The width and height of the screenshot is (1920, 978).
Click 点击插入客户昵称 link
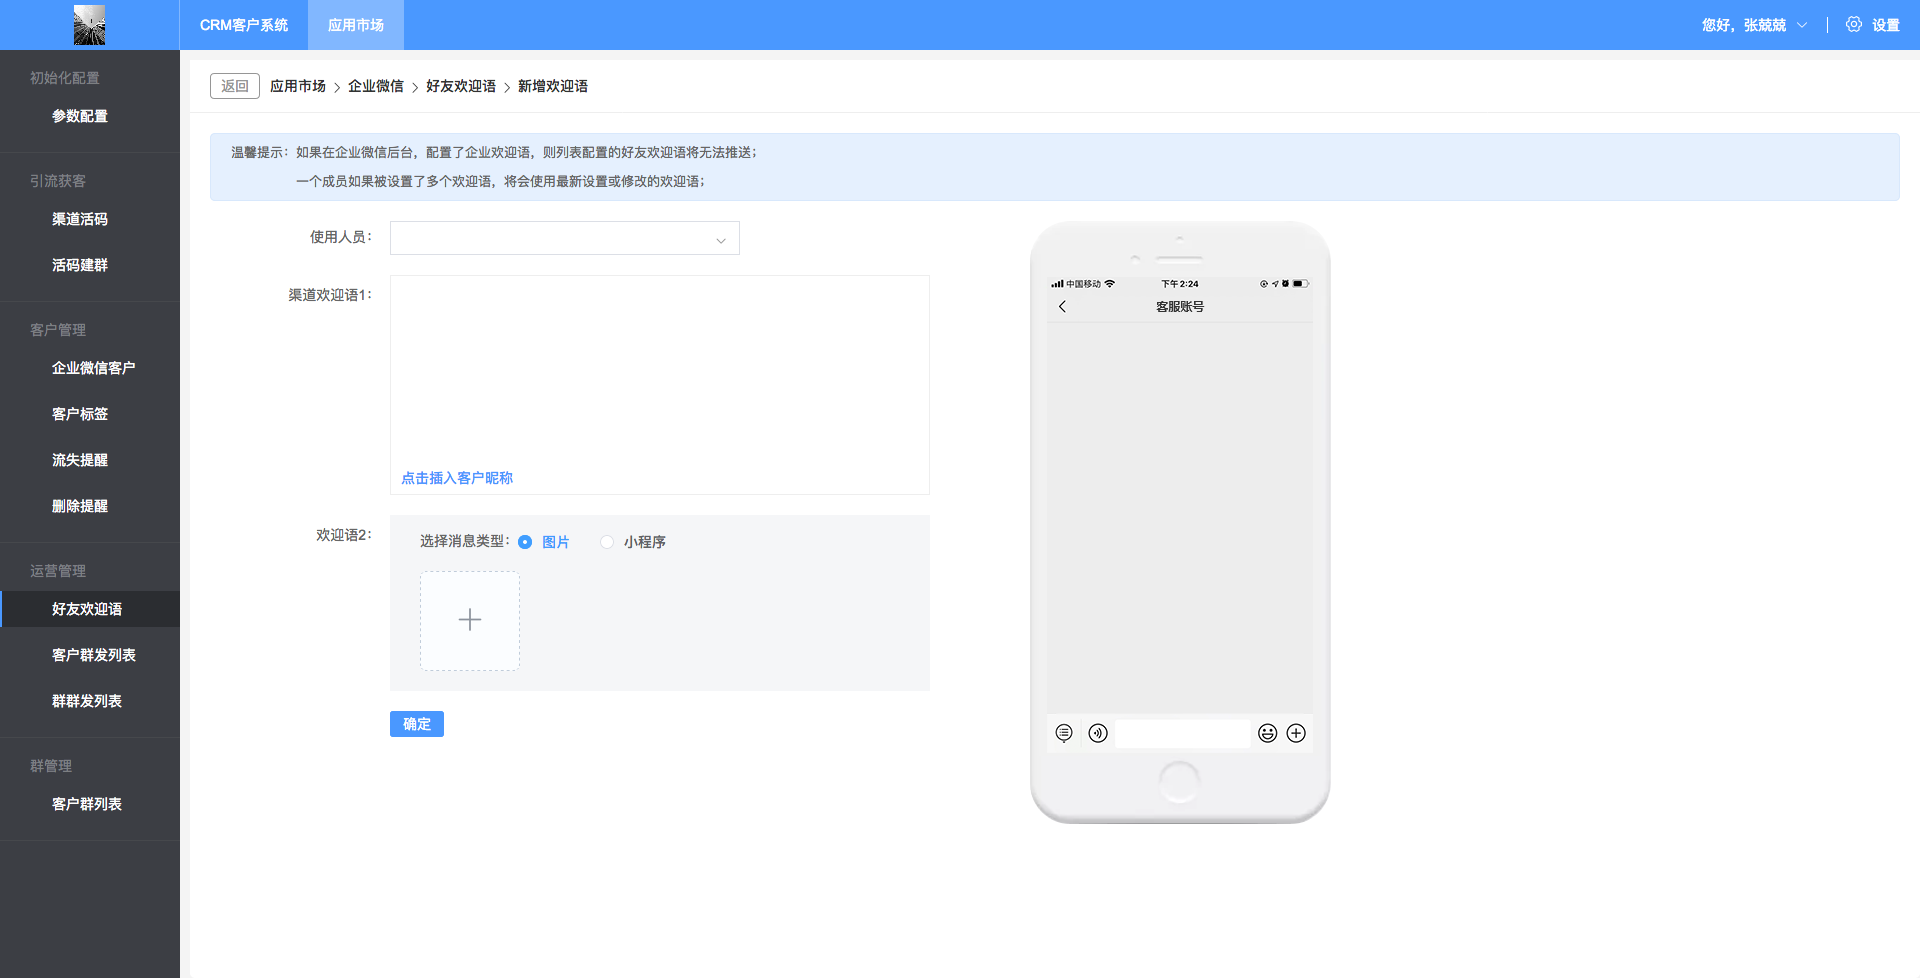click(457, 478)
